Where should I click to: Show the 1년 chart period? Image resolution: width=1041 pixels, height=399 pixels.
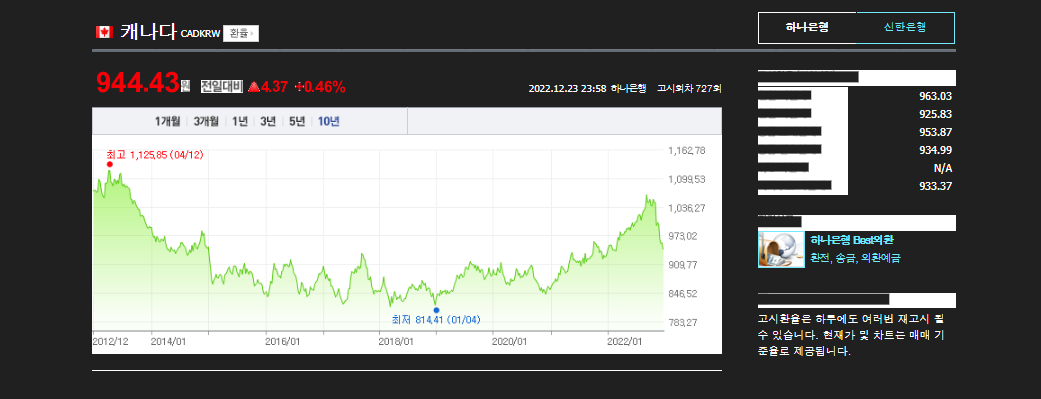click(240, 121)
